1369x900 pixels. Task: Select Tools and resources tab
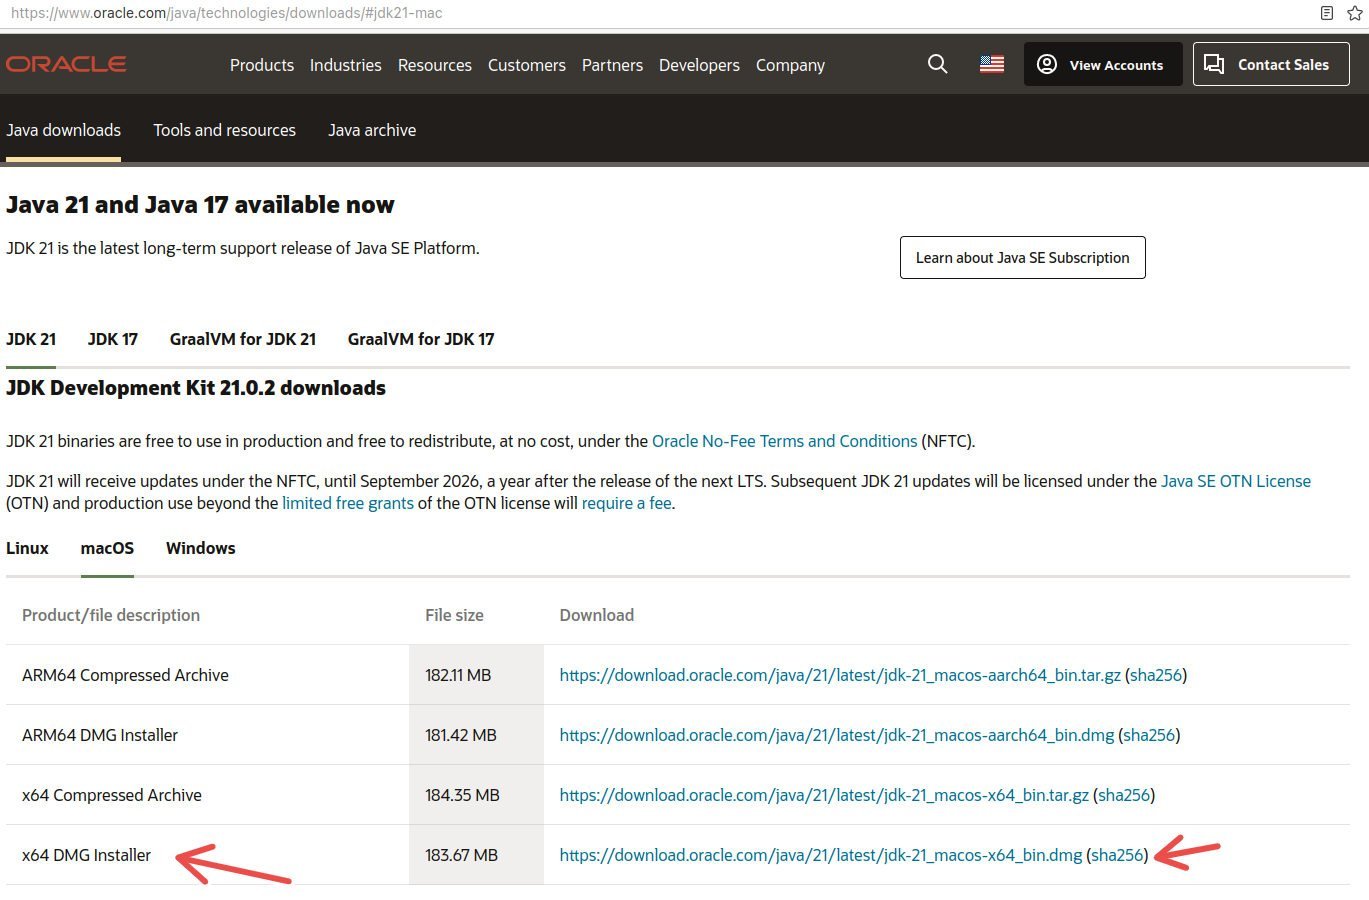pos(224,130)
